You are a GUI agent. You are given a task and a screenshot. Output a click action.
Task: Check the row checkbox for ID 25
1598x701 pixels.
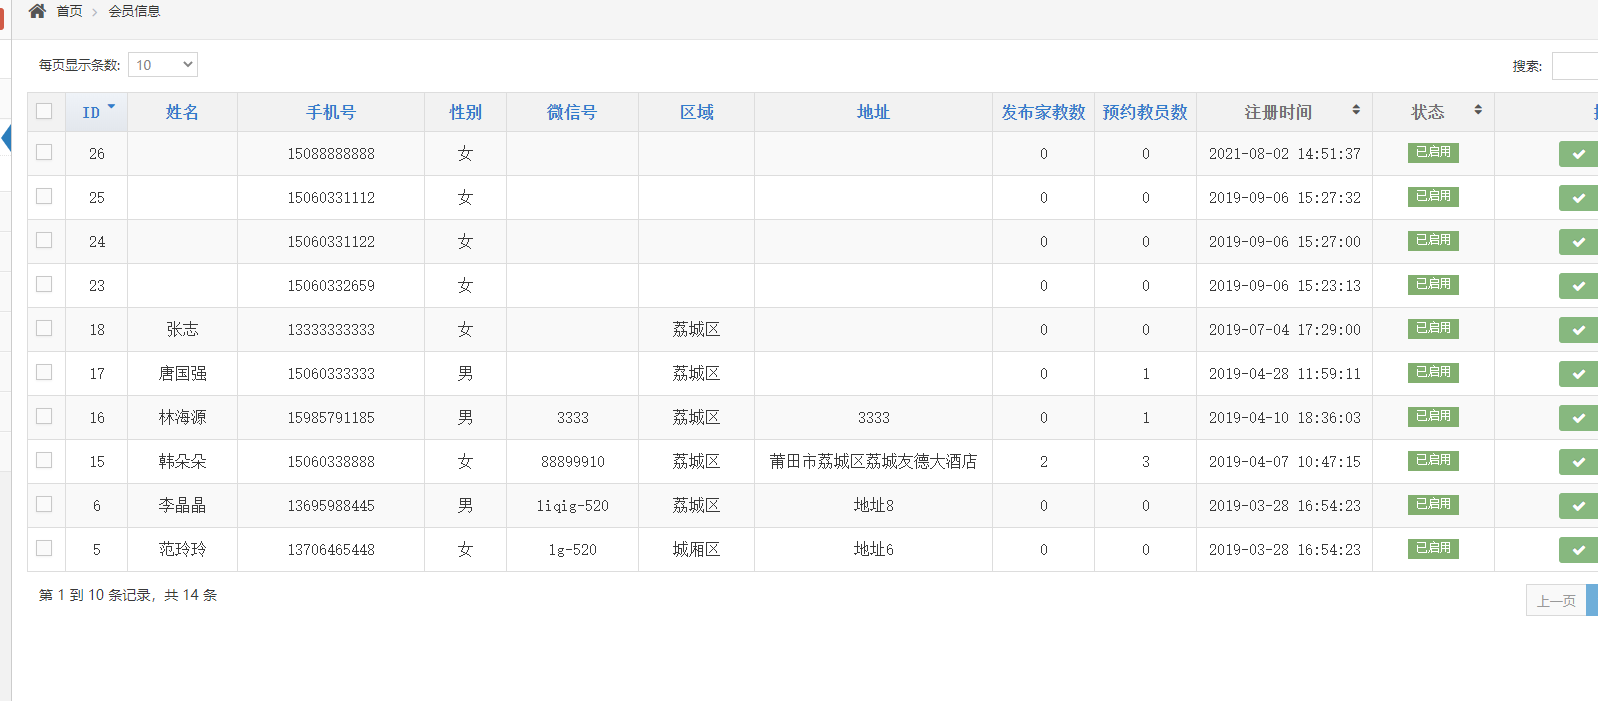click(x=44, y=196)
